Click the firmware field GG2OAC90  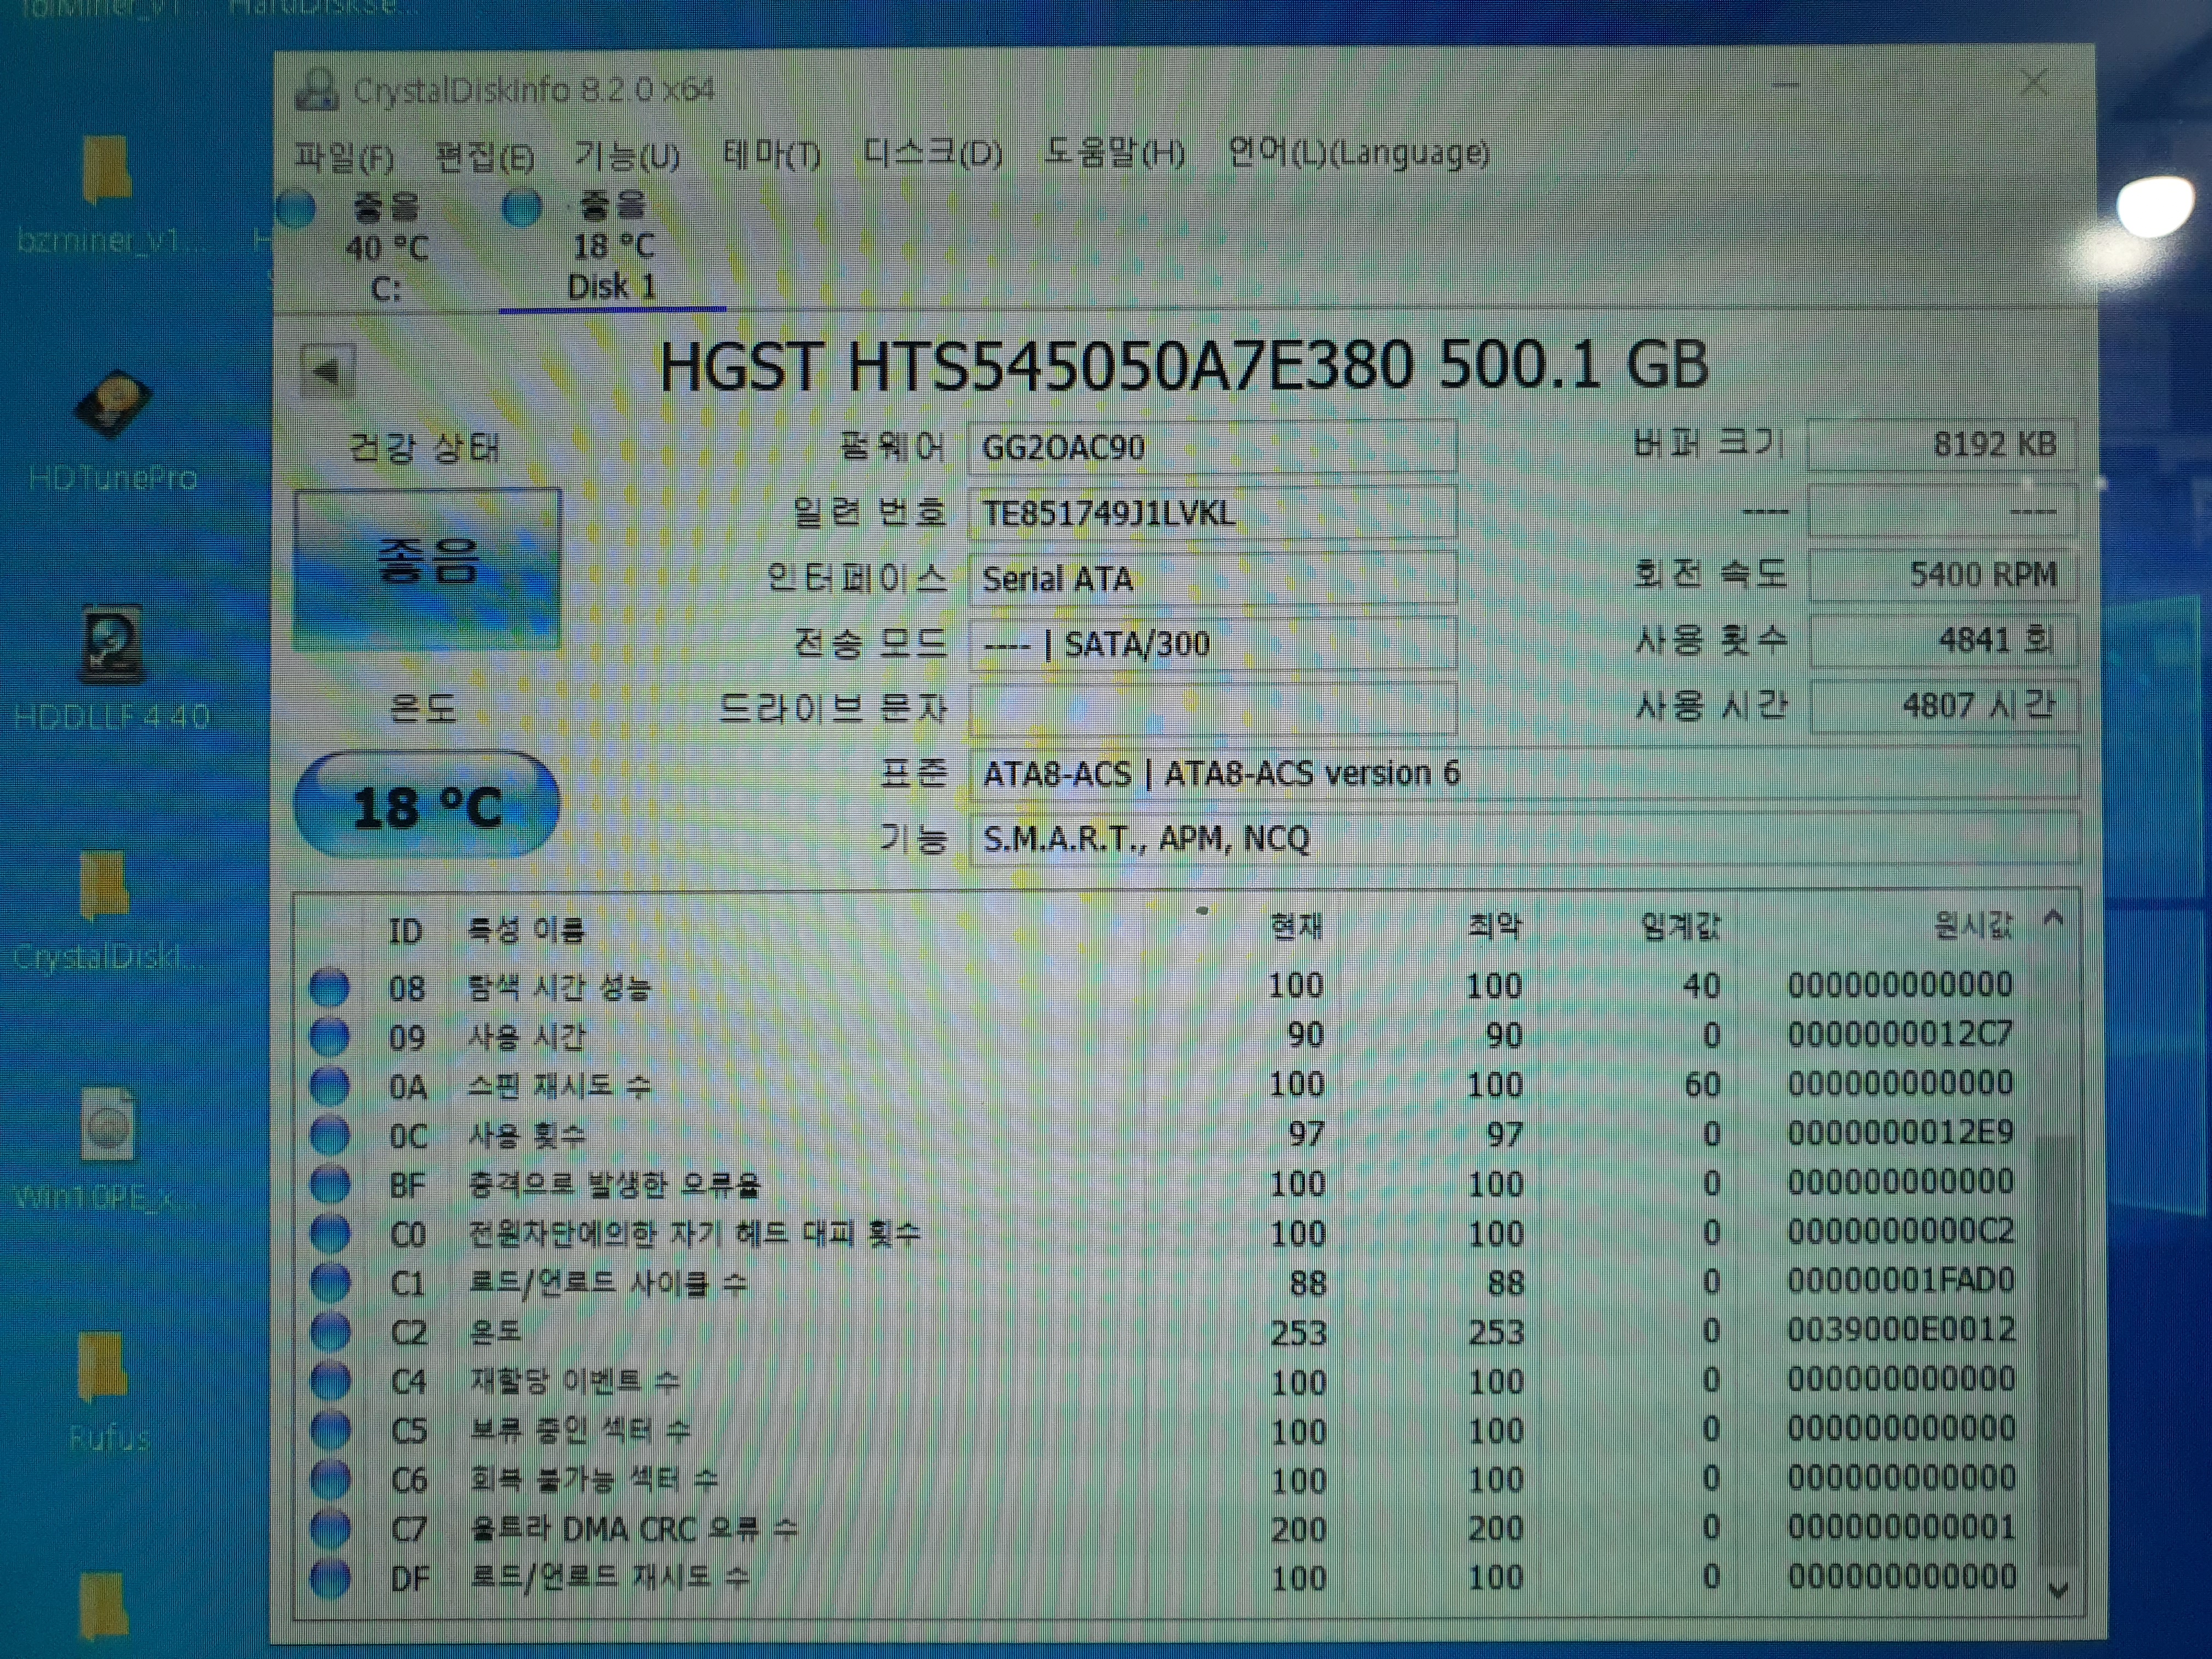(x=1212, y=446)
